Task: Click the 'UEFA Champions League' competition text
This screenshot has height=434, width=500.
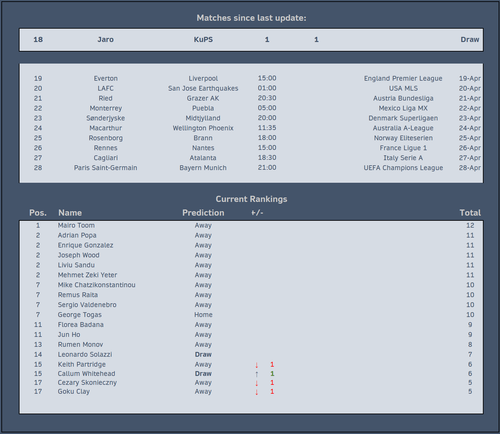Action: tap(403, 168)
